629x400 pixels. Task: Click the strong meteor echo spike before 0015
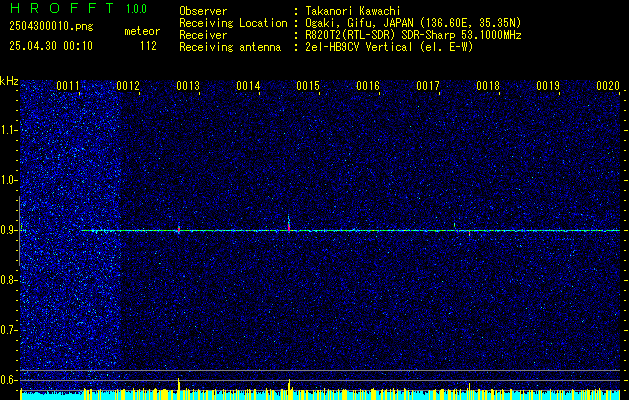(289, 223)
